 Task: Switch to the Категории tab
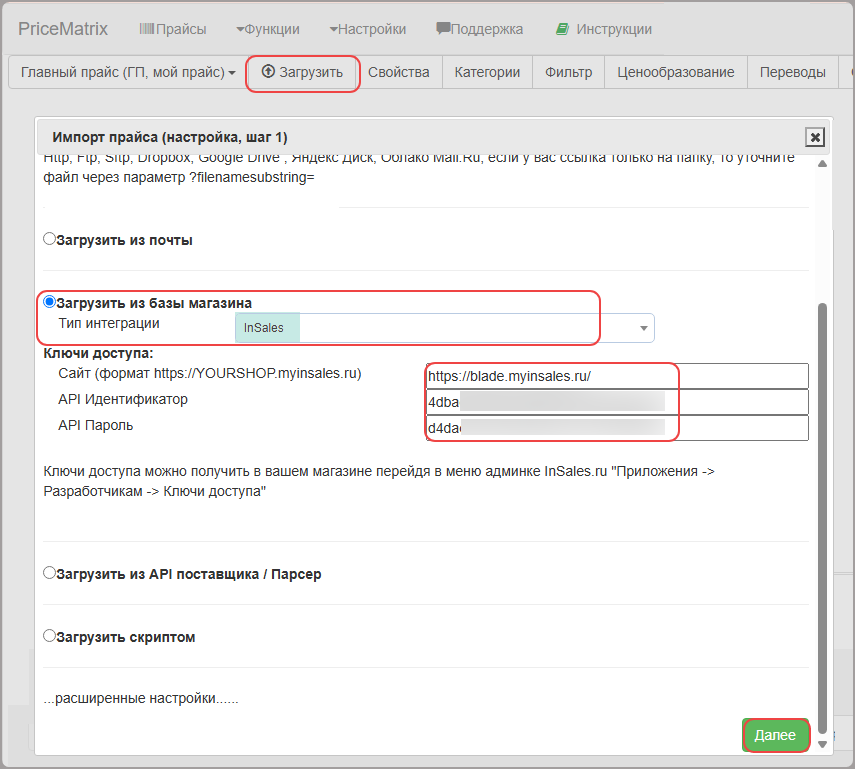pyautogui.click(x=487, y=72)
